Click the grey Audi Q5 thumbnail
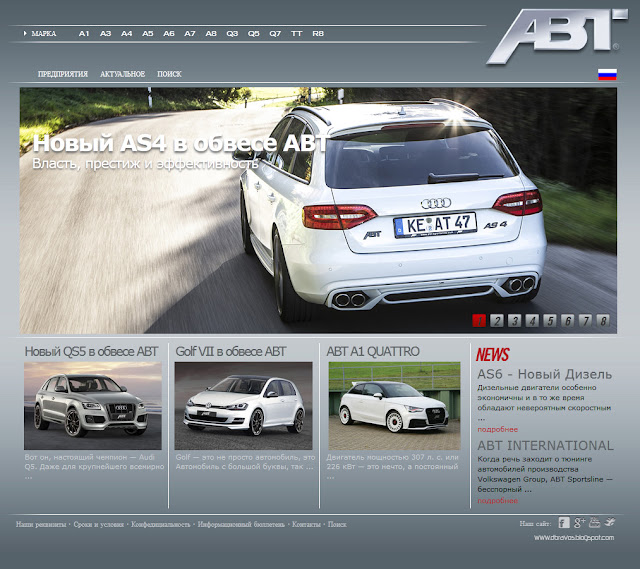The height and width of the screenshot is (569, 640). click(93, 406)
